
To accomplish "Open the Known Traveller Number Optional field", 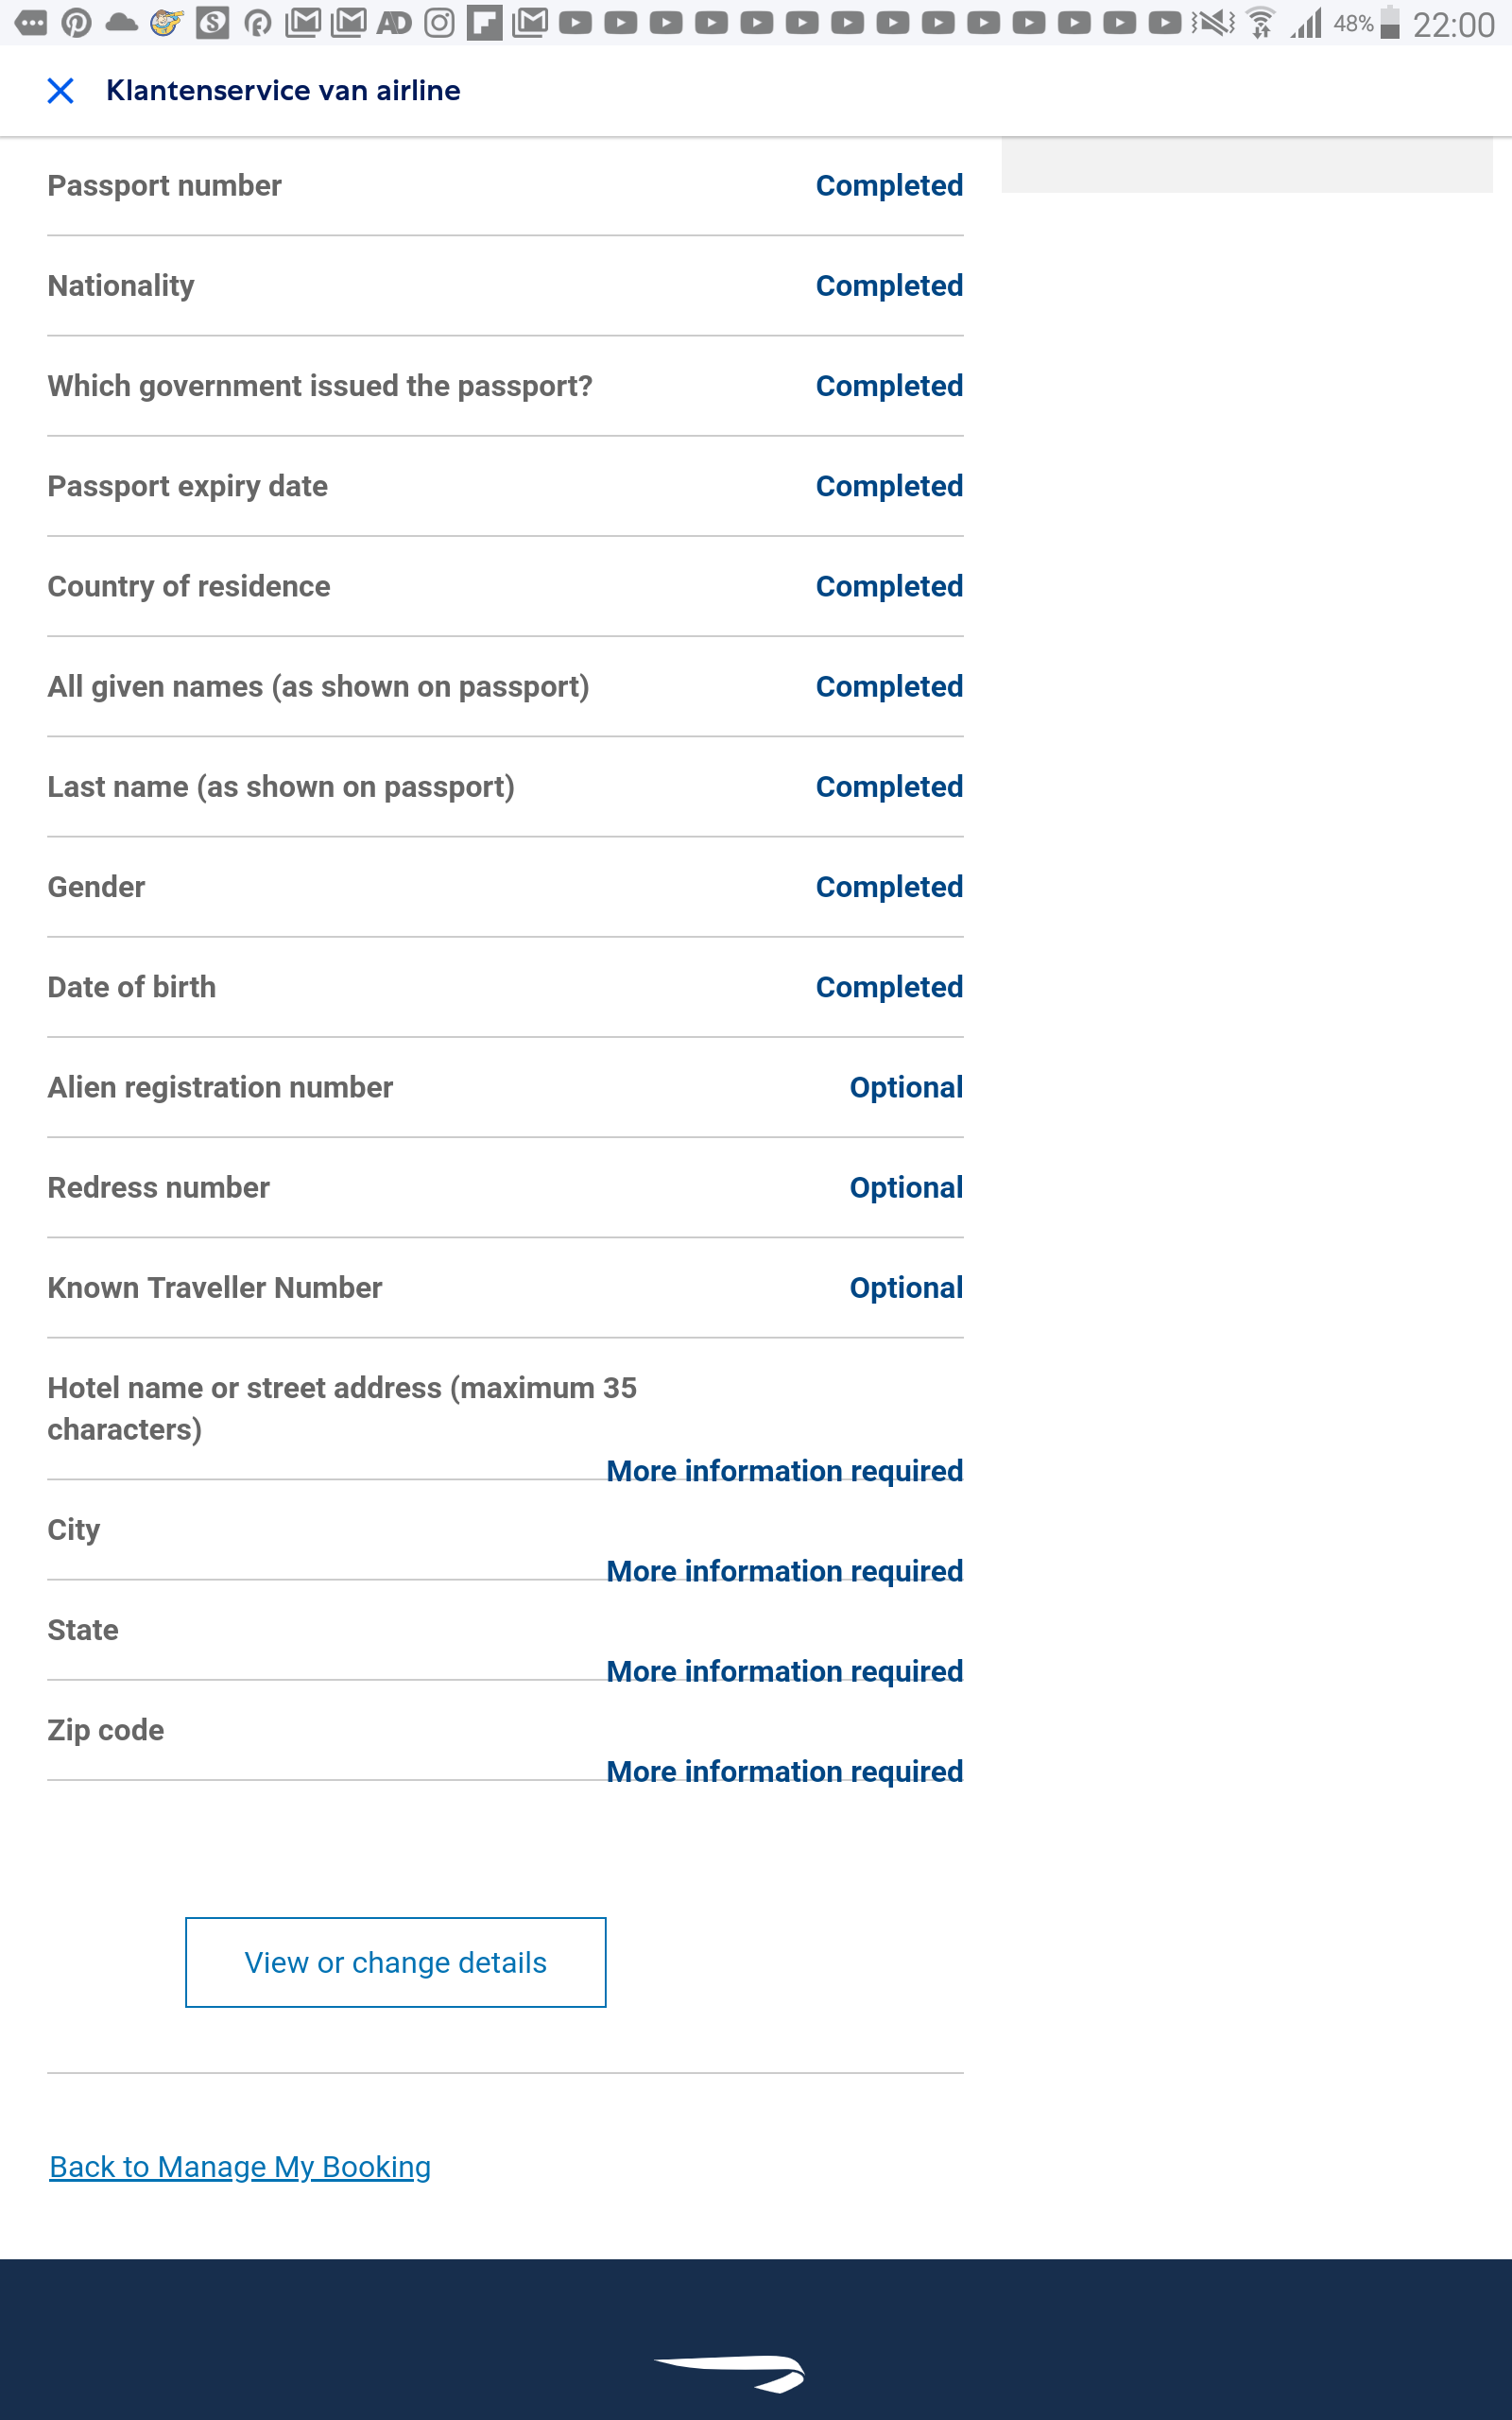I will tap(905, 1288).
